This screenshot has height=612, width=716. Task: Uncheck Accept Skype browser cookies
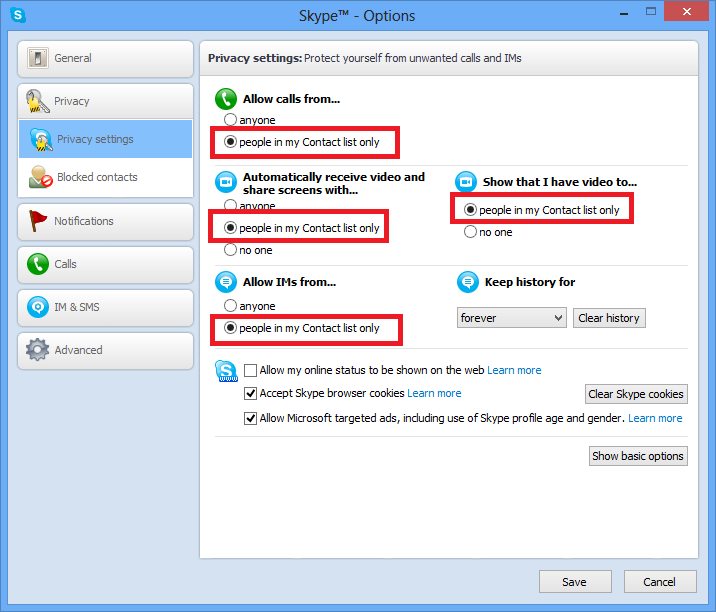[250, 393]
